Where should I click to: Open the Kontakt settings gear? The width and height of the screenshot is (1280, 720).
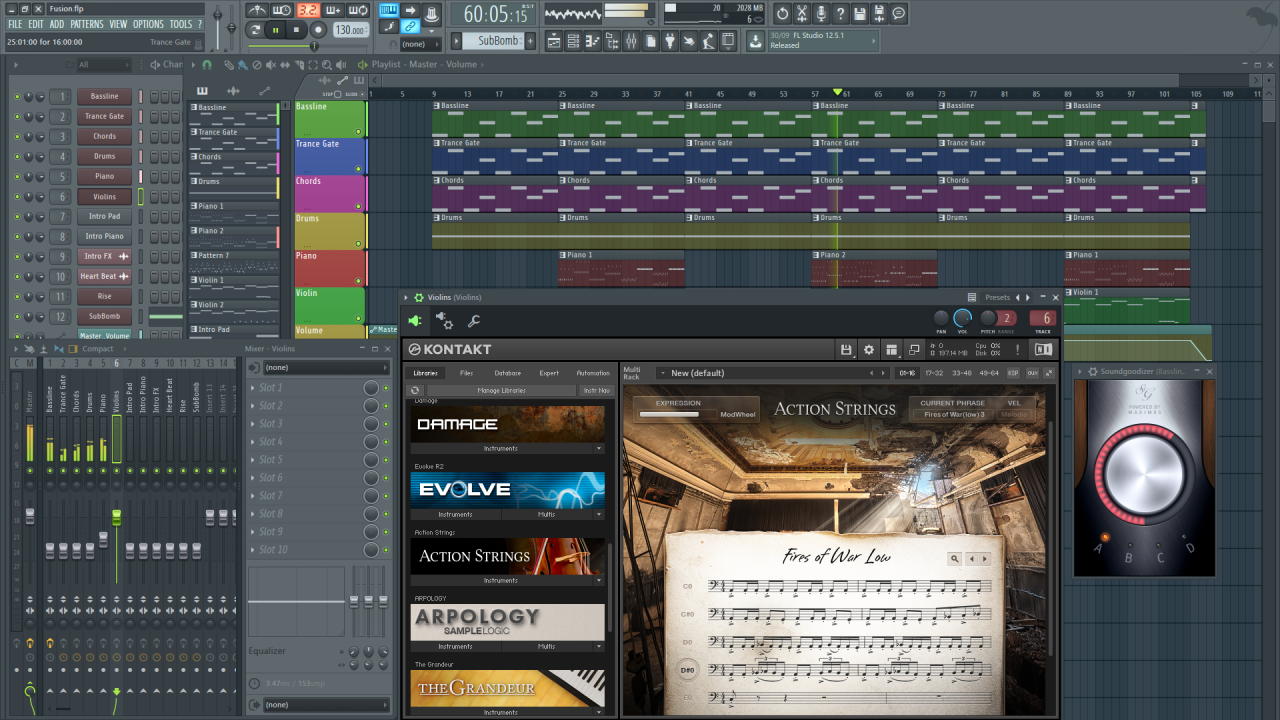pos(868,349)
